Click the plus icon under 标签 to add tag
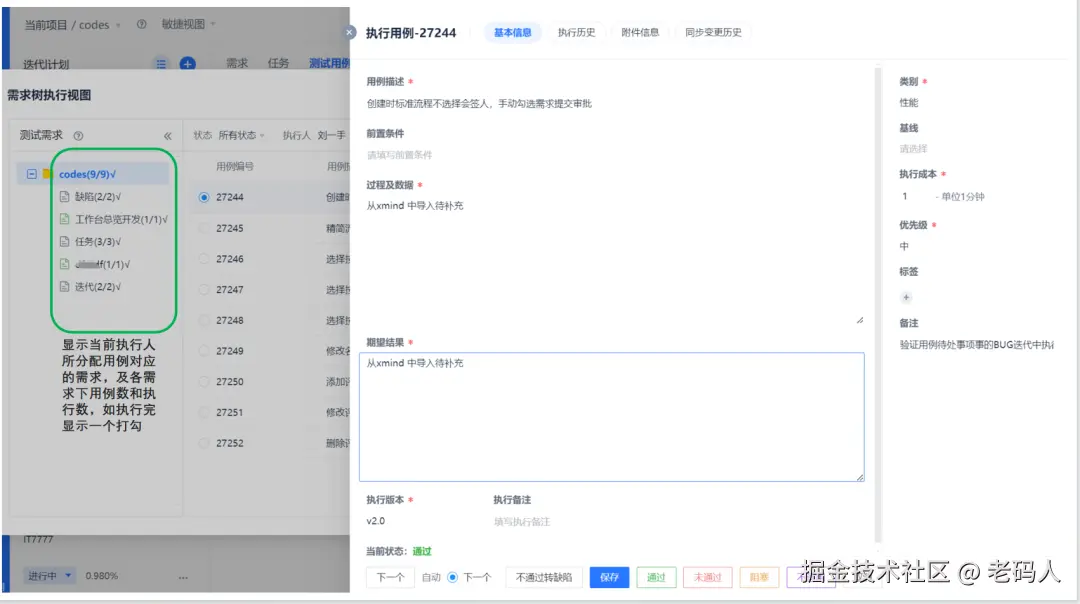The image size is (1080, 604). [906, 297]
